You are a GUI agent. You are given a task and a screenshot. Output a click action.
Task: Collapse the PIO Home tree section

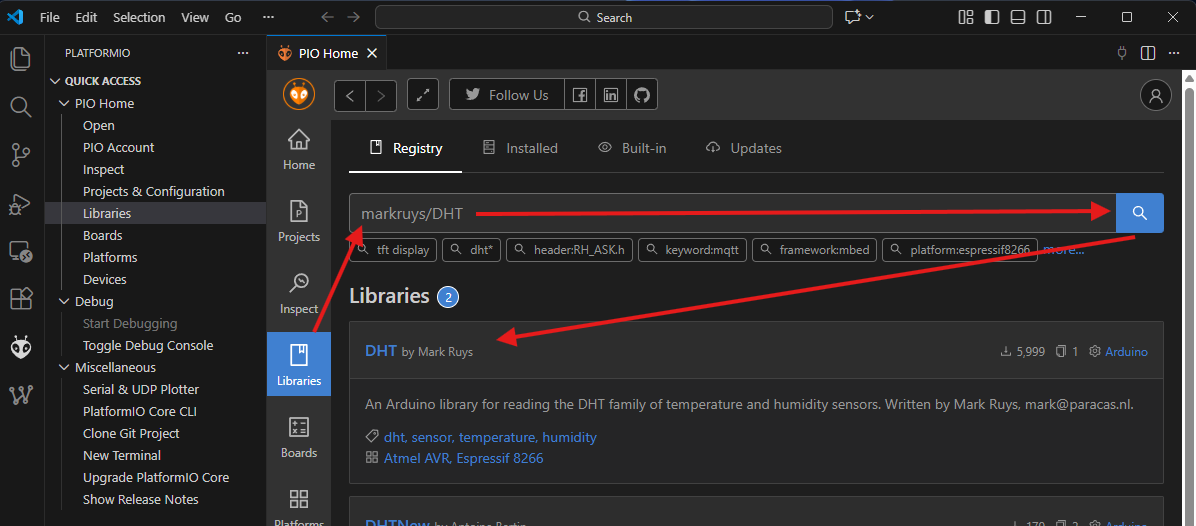(x=64, y=104)
